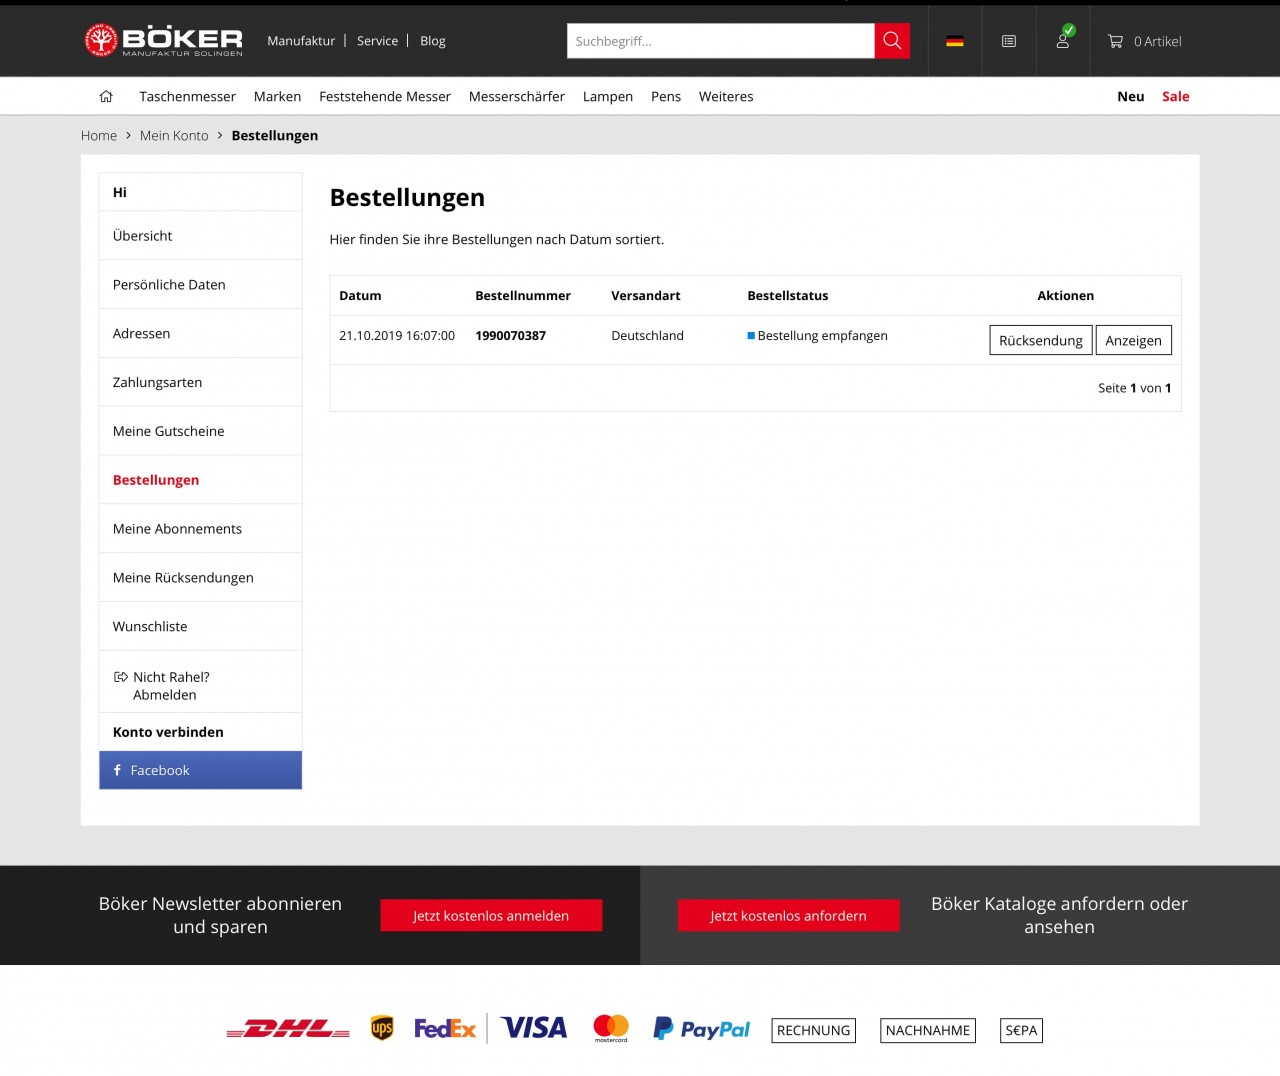Click the red search magnifier icon
The width and height of the screenshot is (1280, 1076).
click(x=892, y=41)
